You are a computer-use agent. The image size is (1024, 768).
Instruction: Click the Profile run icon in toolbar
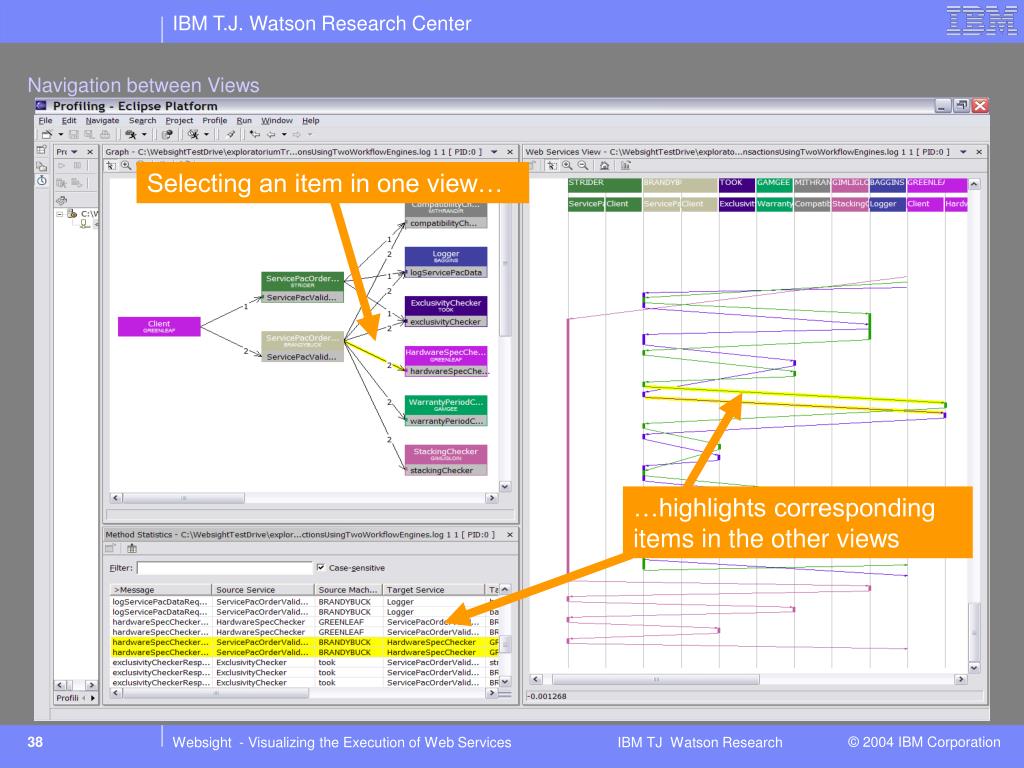coord(131,135)
